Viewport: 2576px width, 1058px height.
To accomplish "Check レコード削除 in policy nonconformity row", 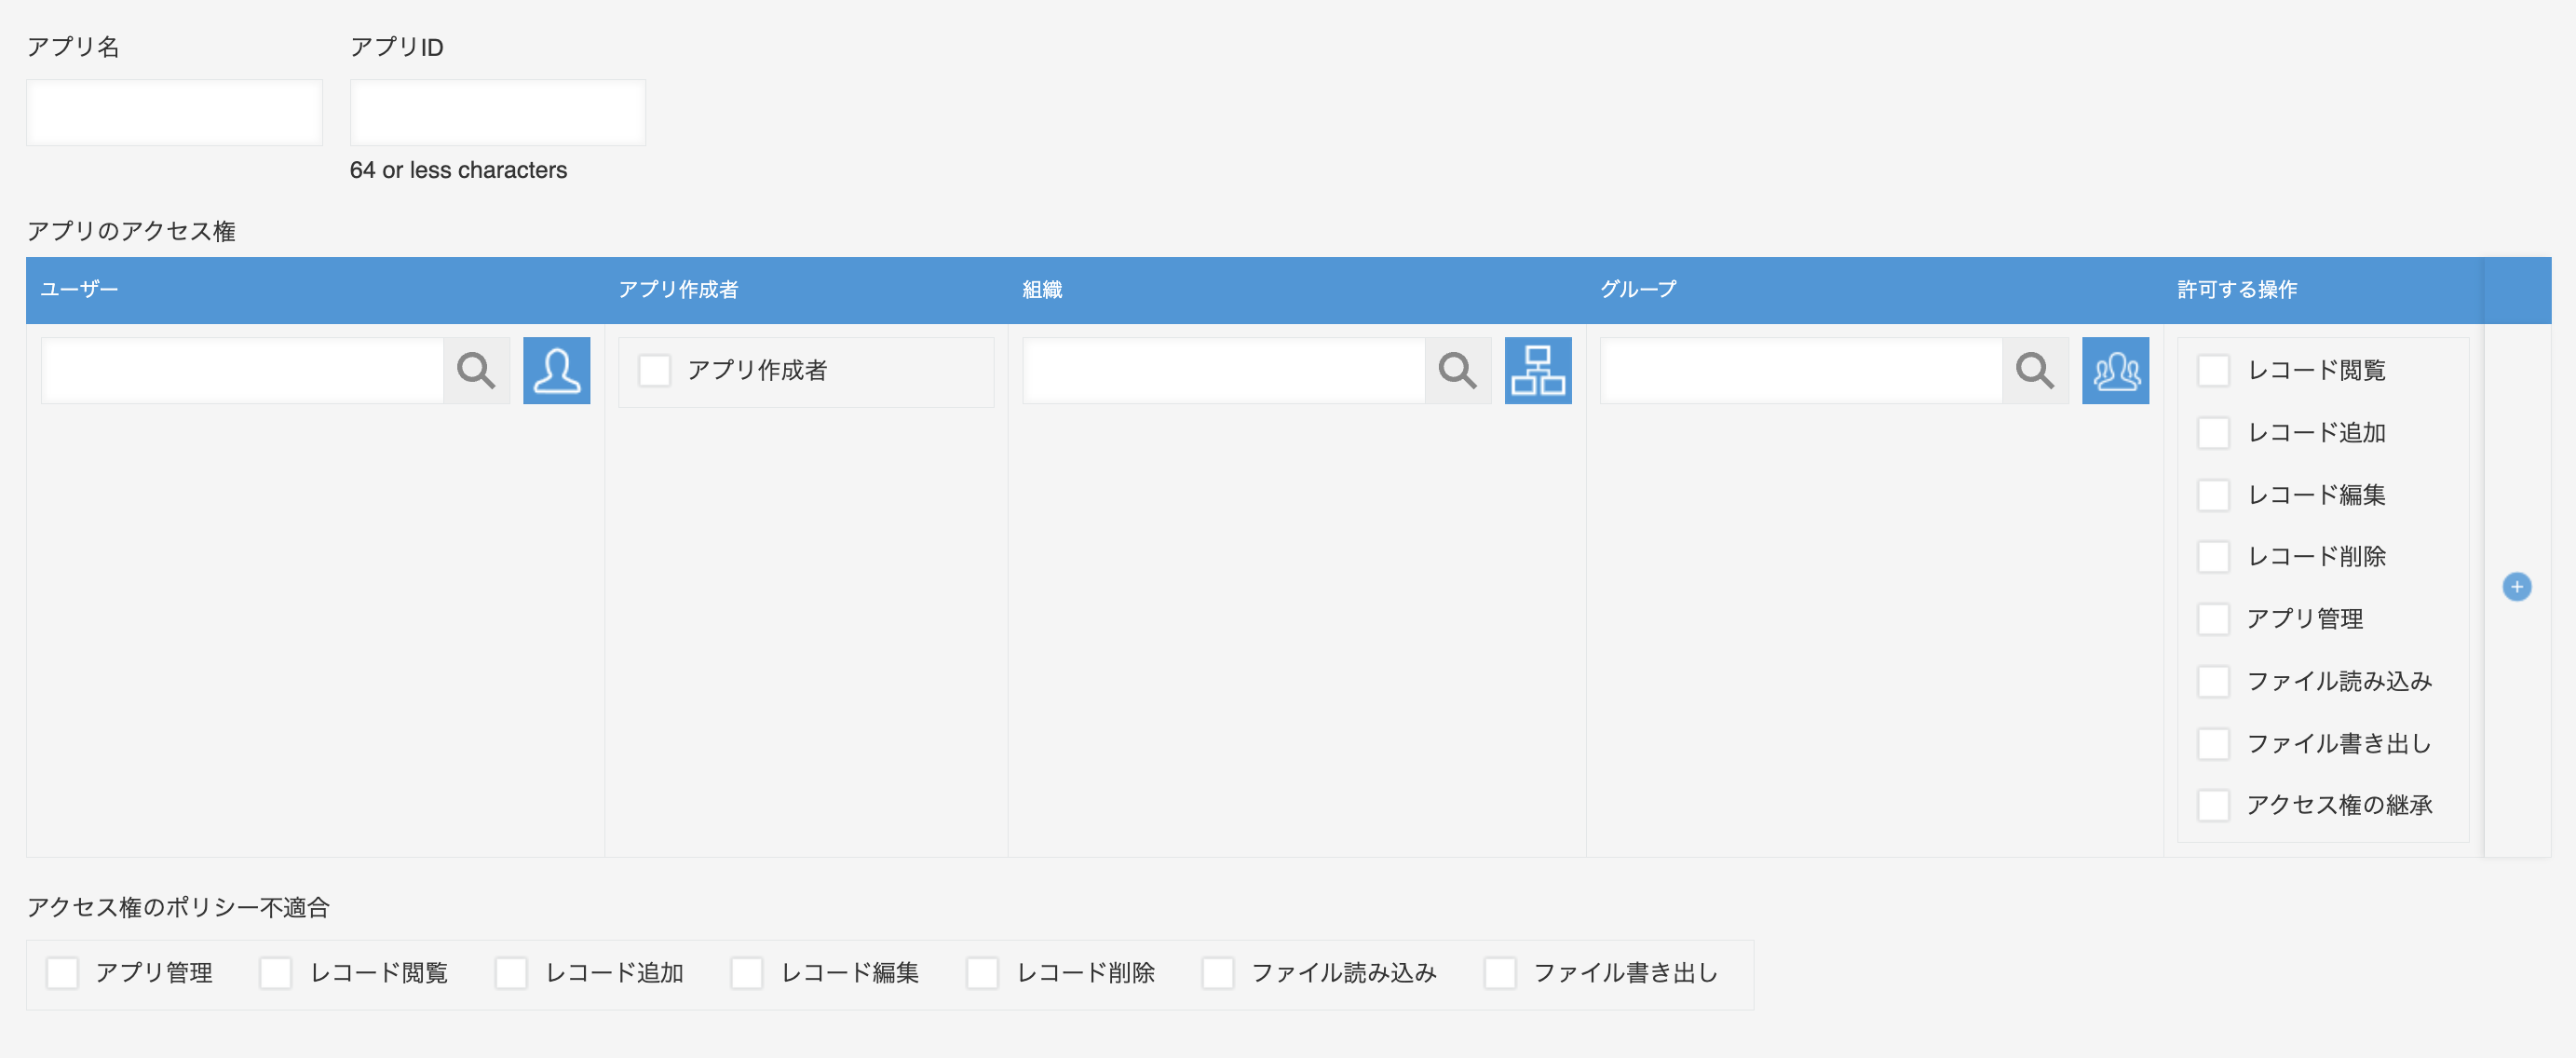I will (x=982, y=973).
